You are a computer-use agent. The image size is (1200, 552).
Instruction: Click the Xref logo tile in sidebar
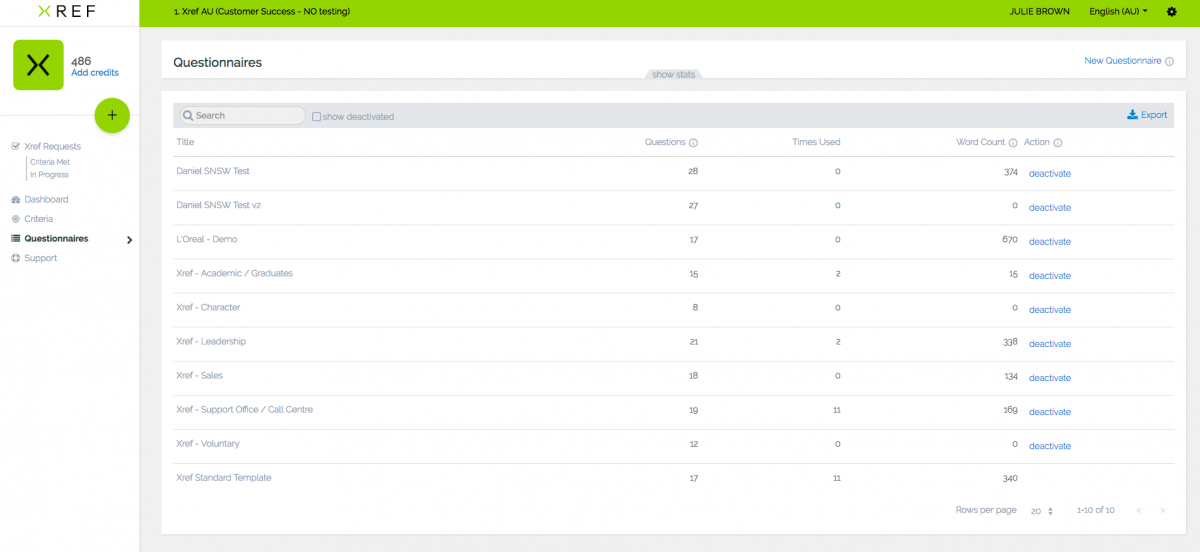pos(38,65)
